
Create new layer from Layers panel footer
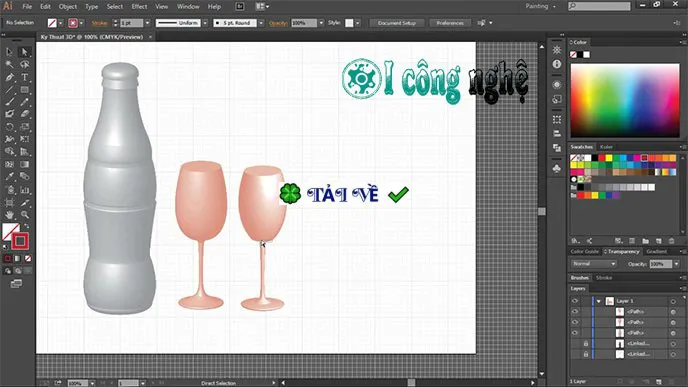(x=659, y=382)
